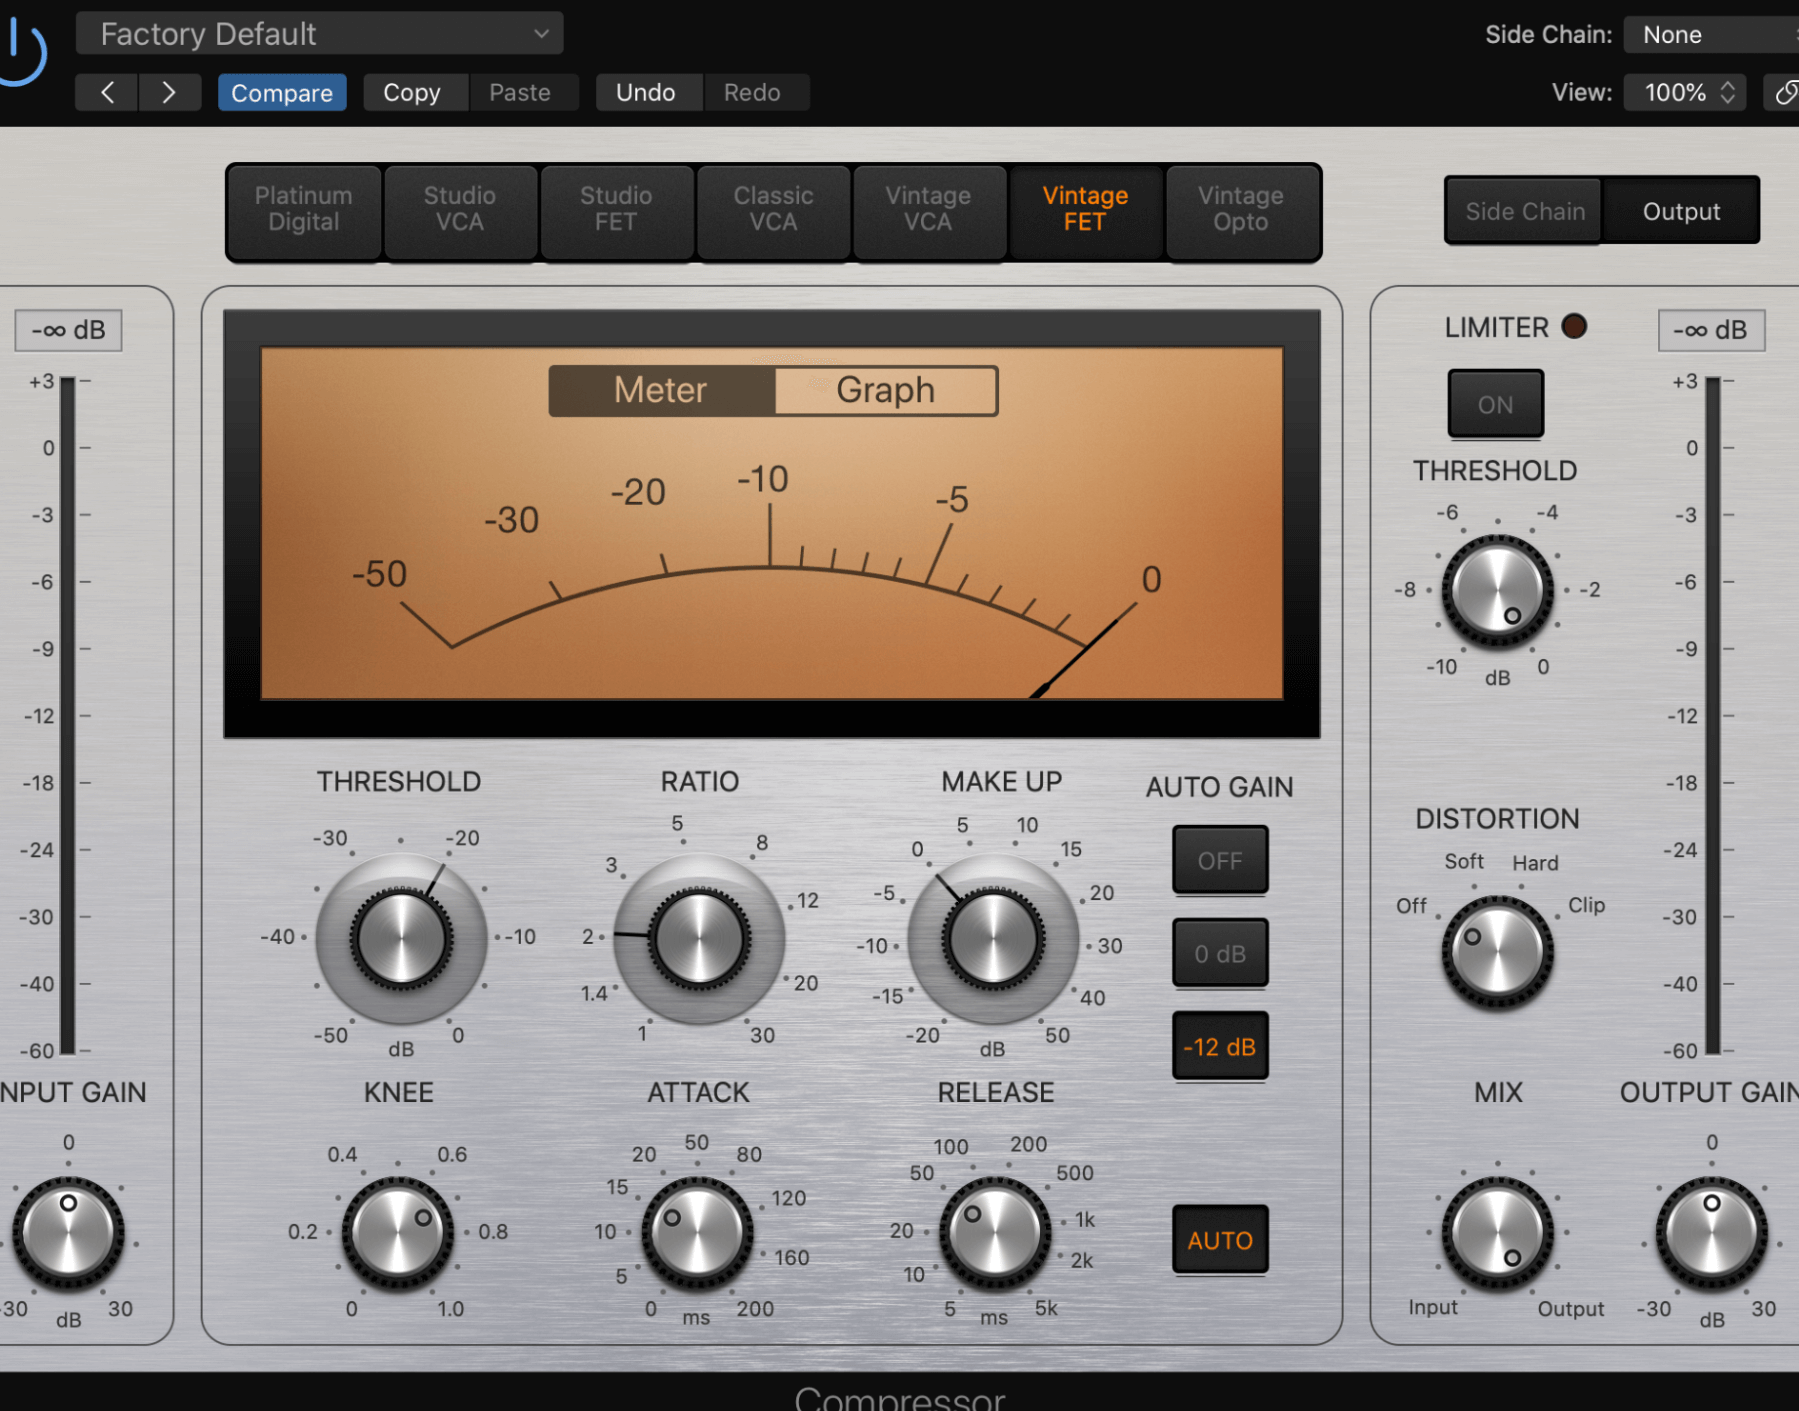Select the Vintage VCA compressor model
The width and height of the screenshot is (1799, 1411).
coord(928,210)
